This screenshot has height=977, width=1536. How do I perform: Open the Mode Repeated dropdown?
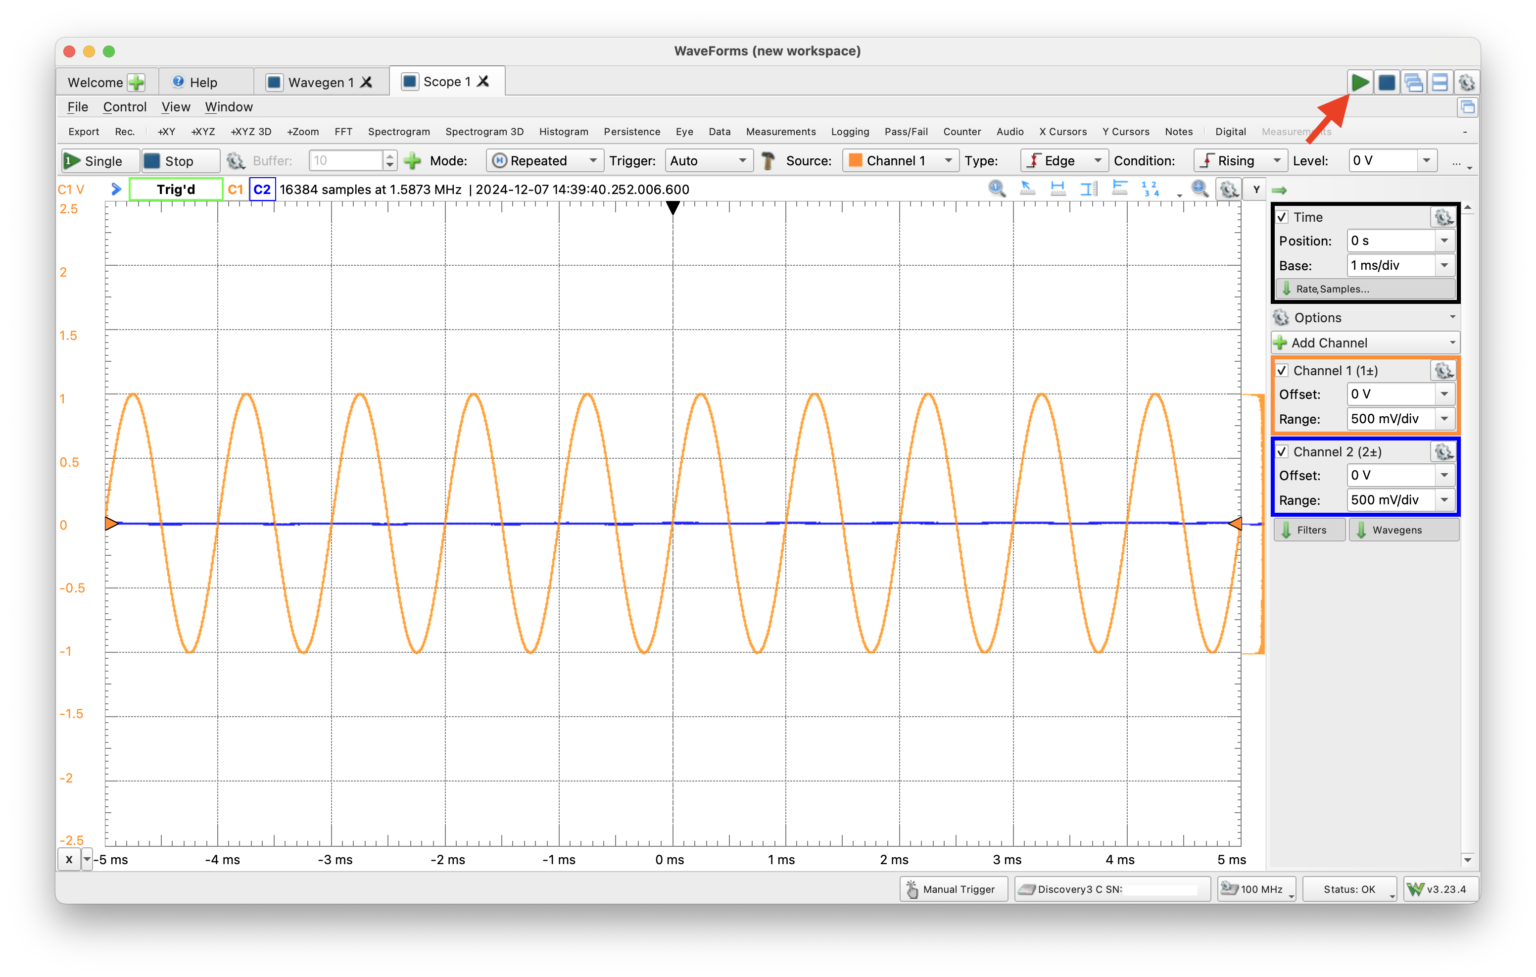(x=545, y=161)
